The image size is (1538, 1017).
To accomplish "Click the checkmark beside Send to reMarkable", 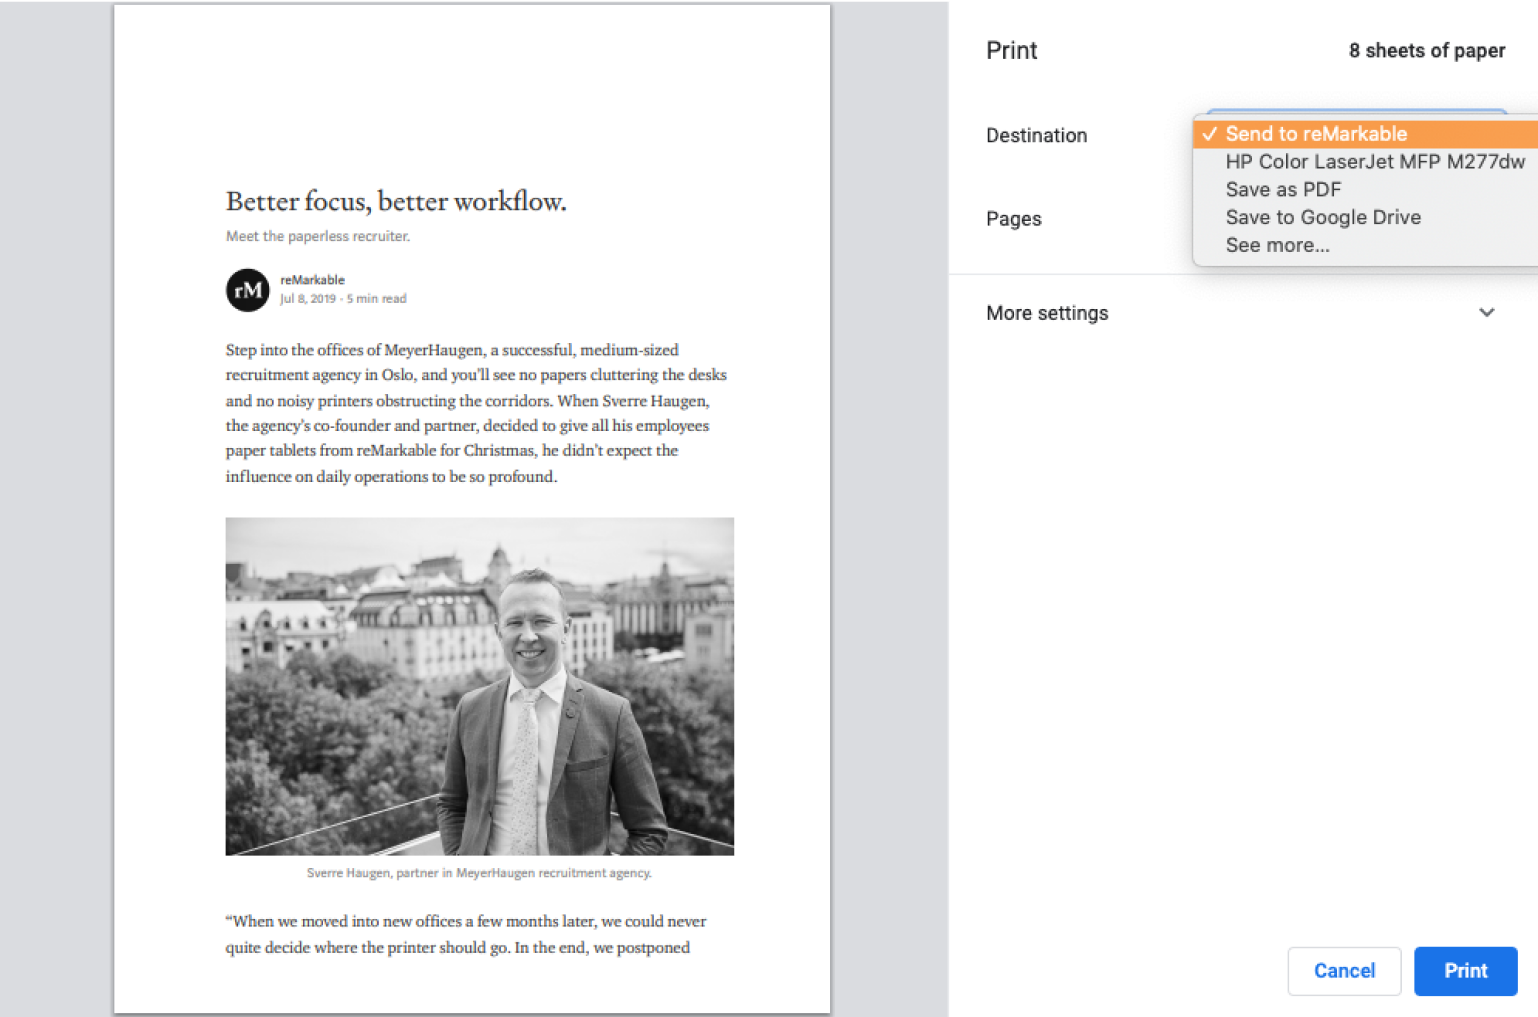I will [x=1210, y=133].
